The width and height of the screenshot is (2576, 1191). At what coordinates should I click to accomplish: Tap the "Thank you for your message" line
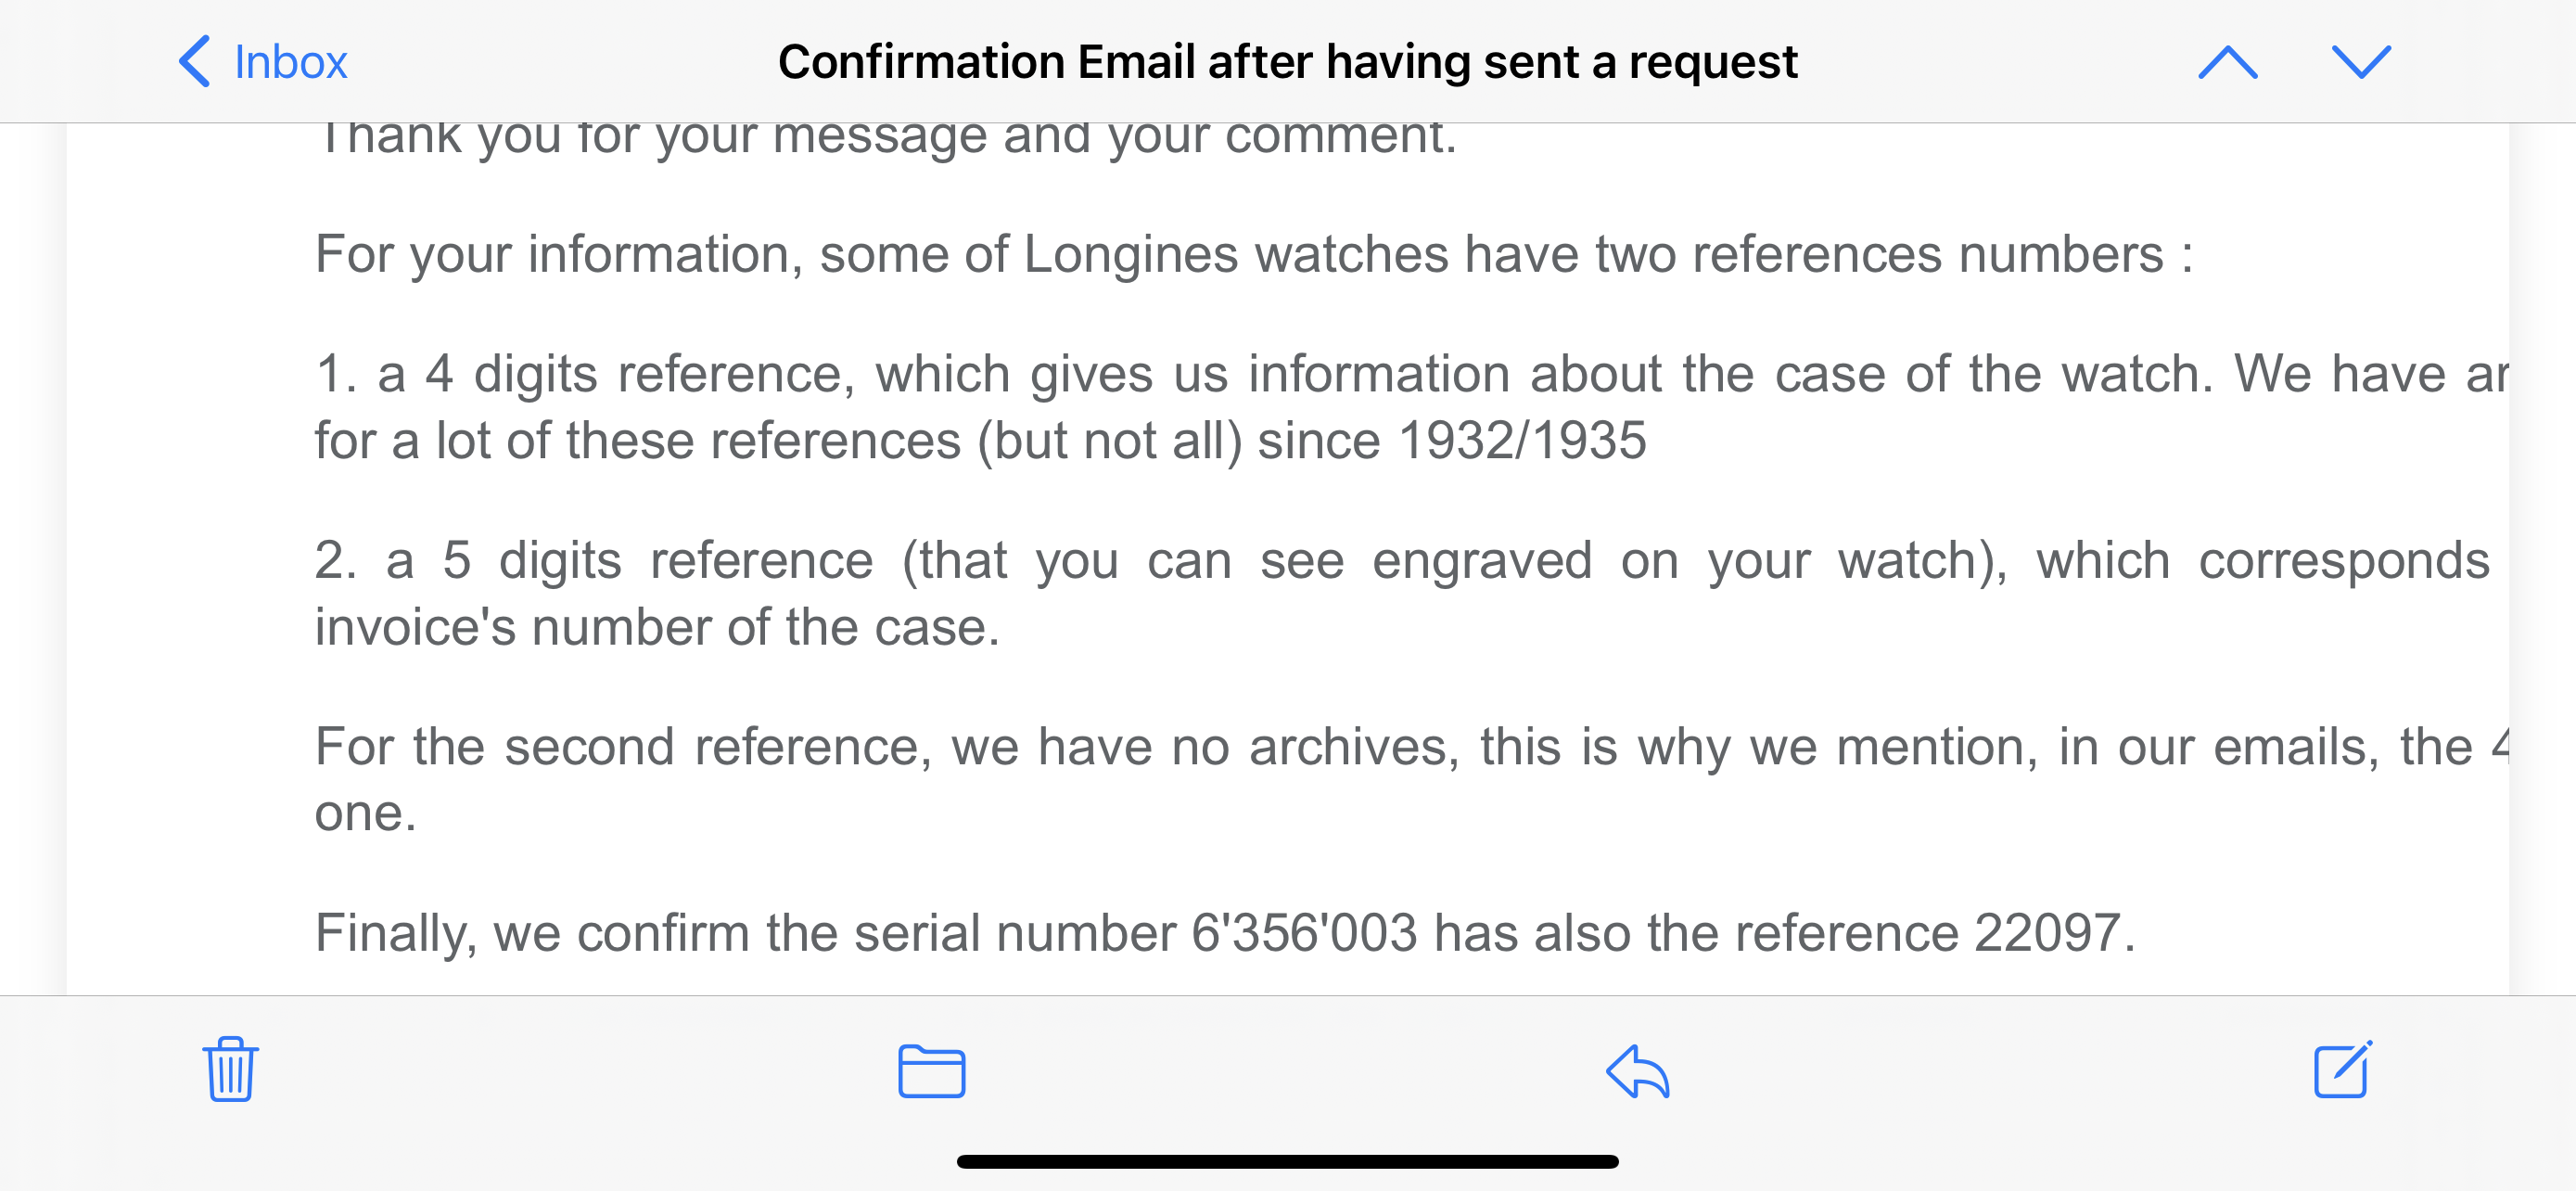click(886, 138)
